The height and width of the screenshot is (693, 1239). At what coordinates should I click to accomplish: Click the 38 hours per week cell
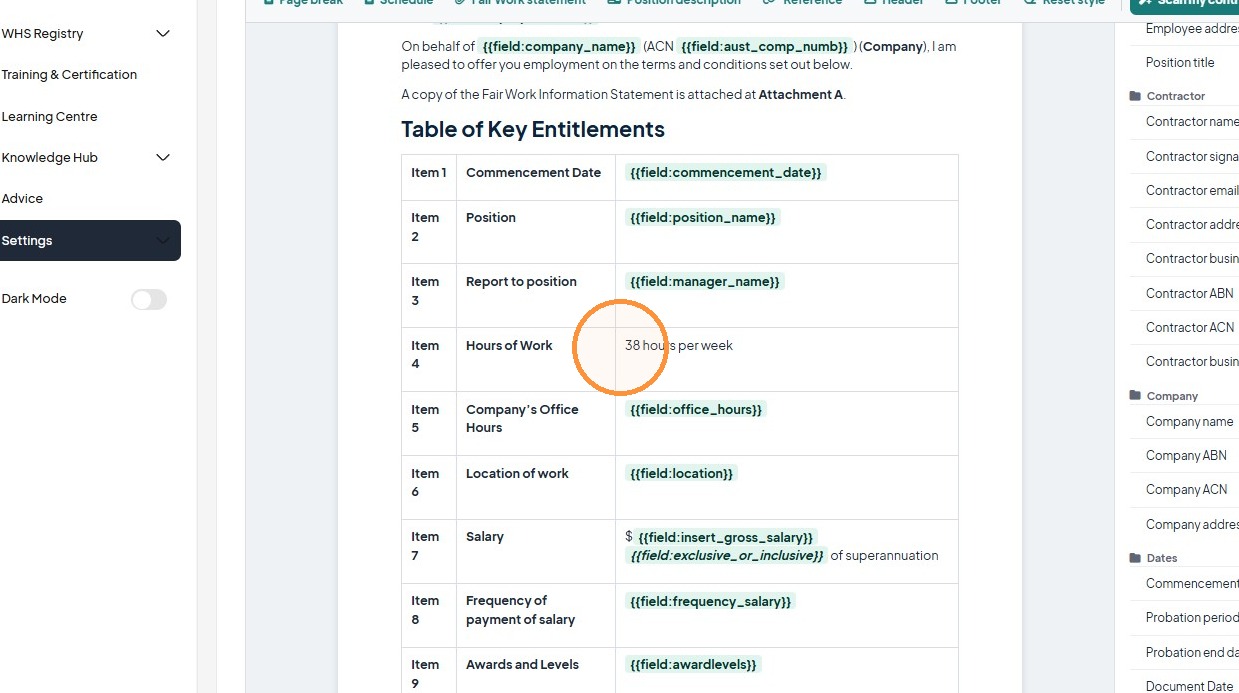tap(679, 346)
